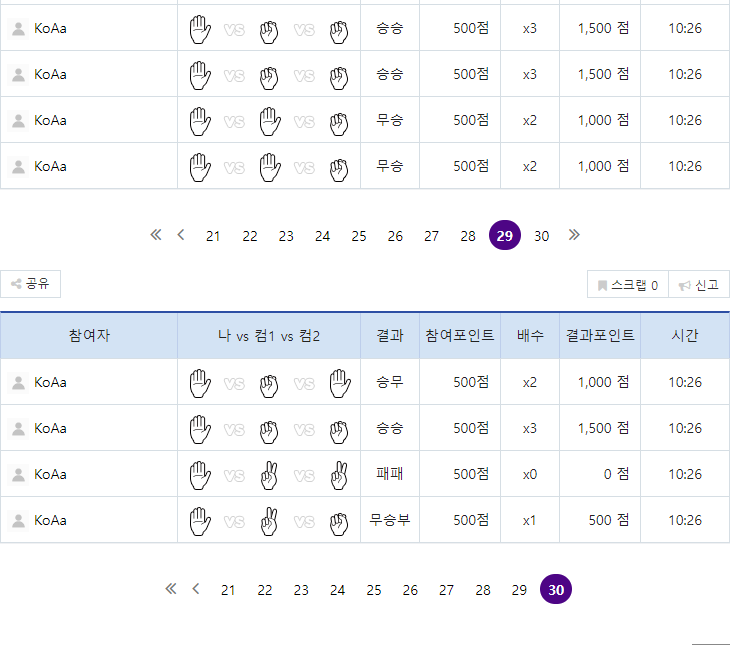This screenshot has width=749, height=645.
Task: Click the highlighted current page 29
Action: click(x=505, y=236)
